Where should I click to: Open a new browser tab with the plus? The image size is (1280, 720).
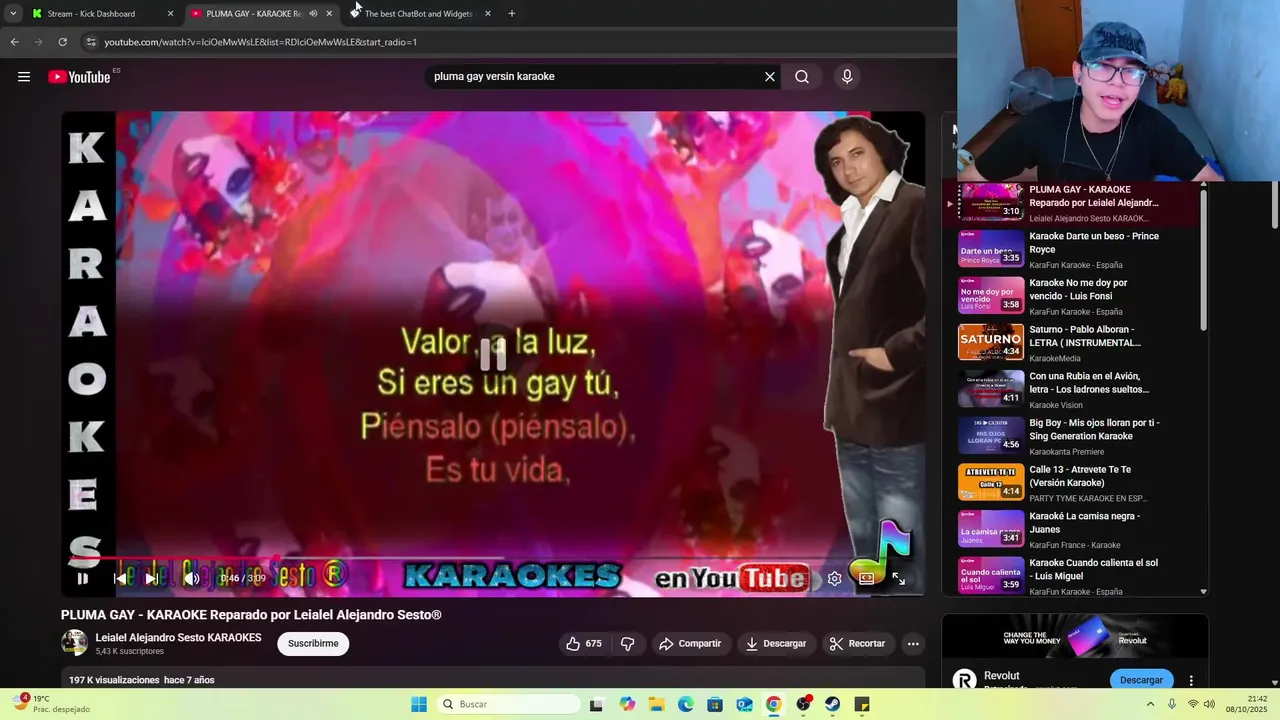click(512, 14)
